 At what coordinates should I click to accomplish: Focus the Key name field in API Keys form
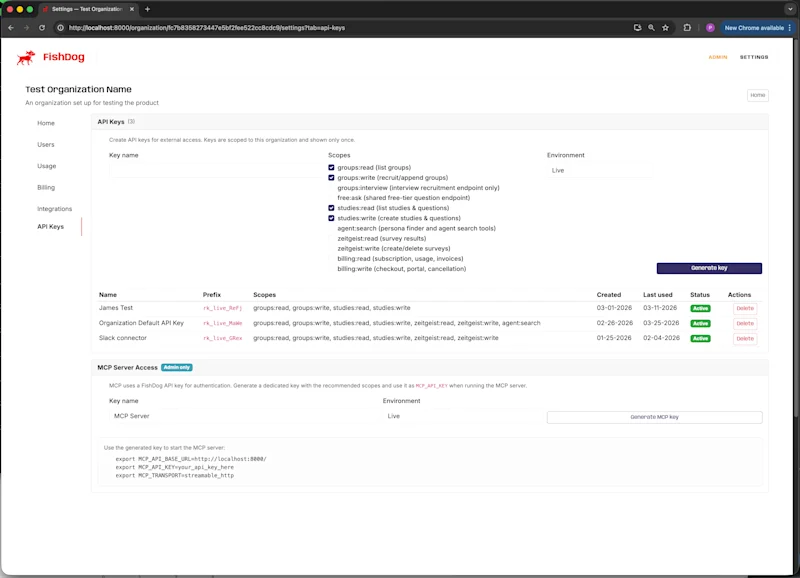(214, 170)
